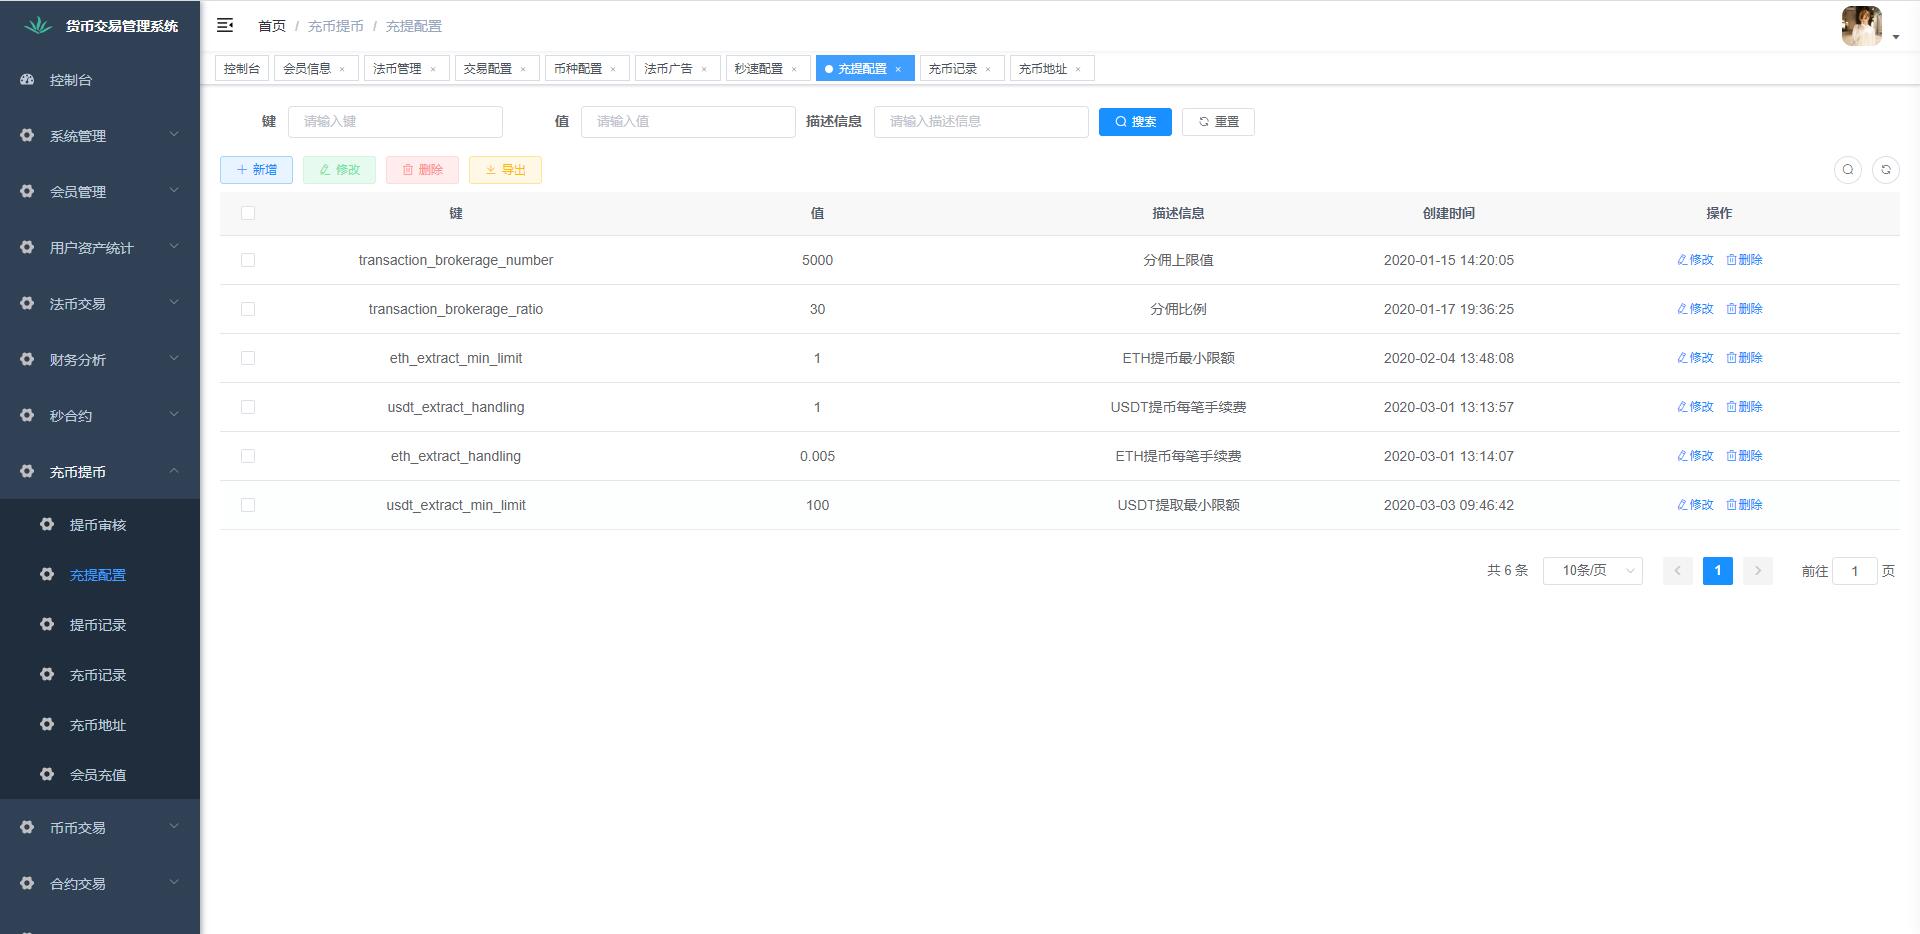1920x934 pixels.
Task: Tick the eth_extract_handling row checkbox
Action: pyautogui.click(x=248, y=456)
